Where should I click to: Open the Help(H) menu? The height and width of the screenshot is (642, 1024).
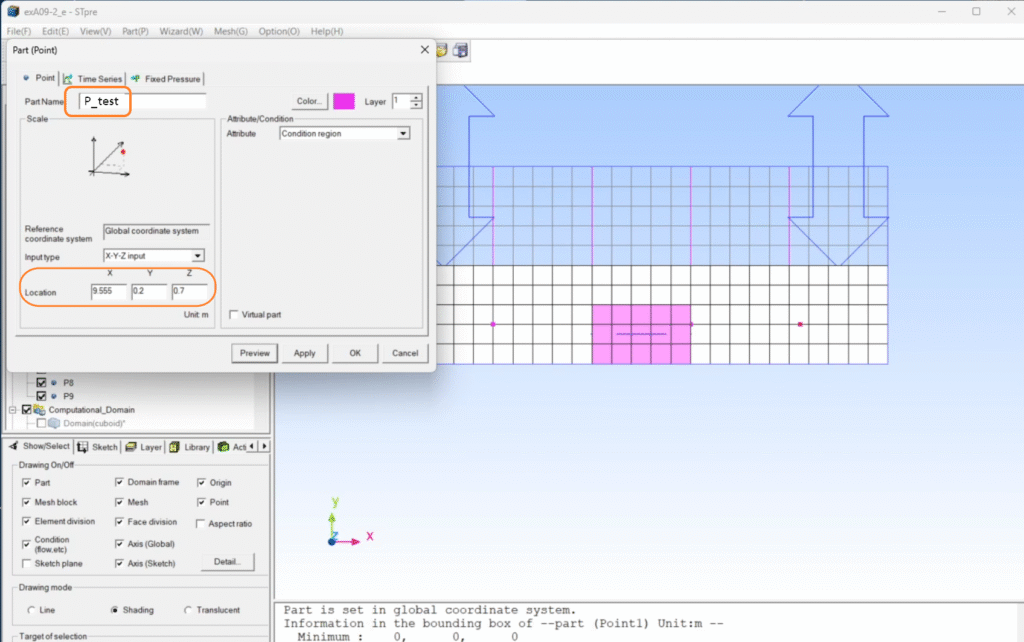(327, 31)
